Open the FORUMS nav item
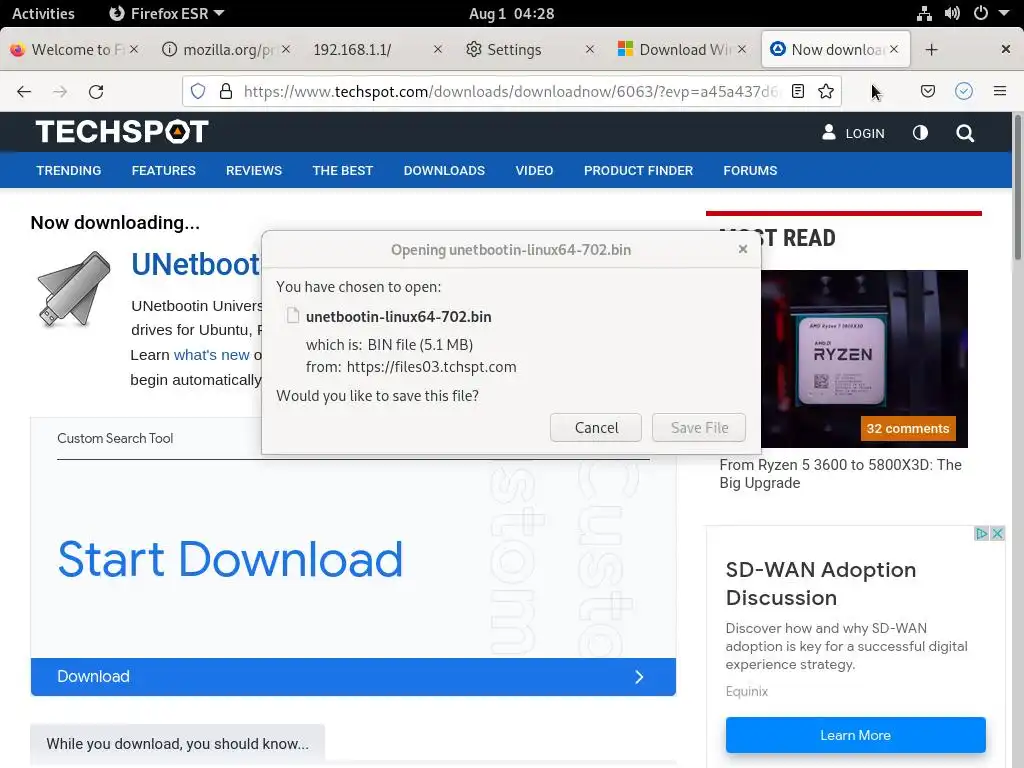This screenshot has width=1024, height=768. coord(750,170)
